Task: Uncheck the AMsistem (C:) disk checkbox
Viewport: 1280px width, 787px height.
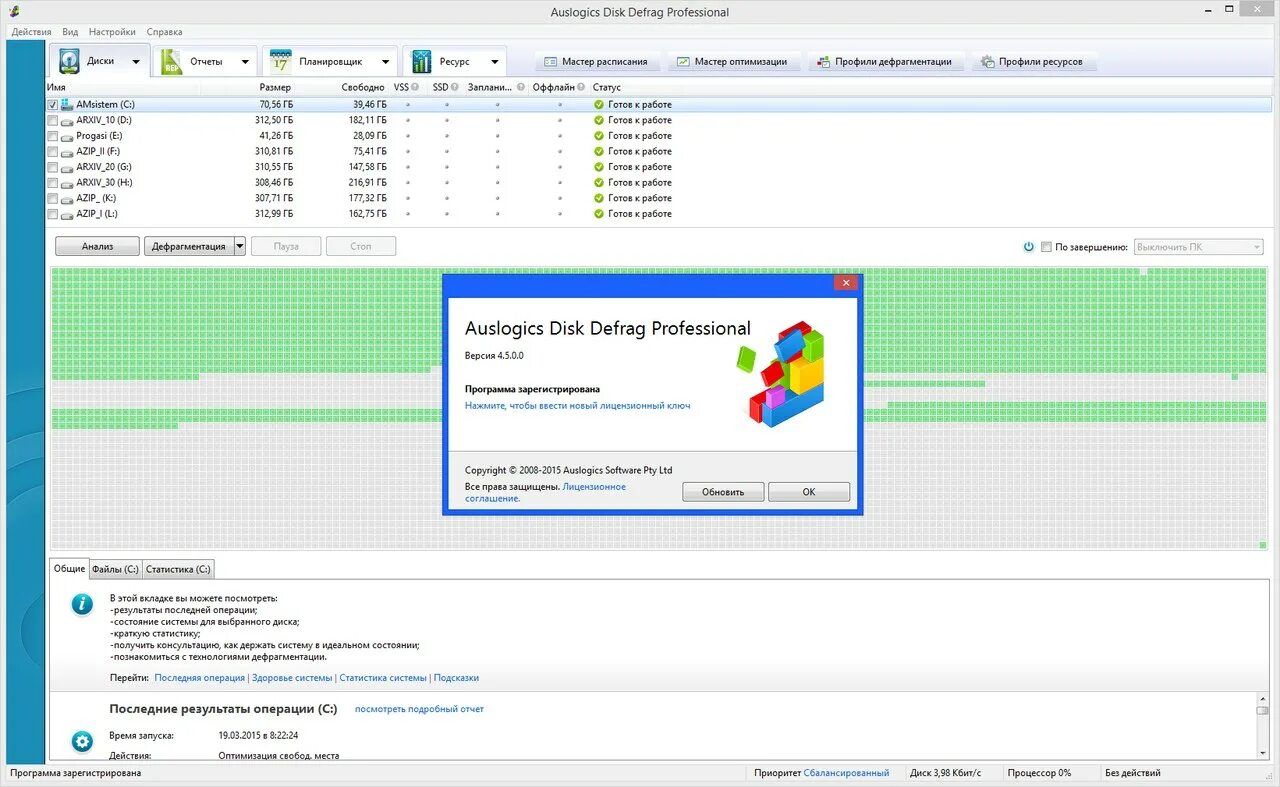Action: click(53, 104)
